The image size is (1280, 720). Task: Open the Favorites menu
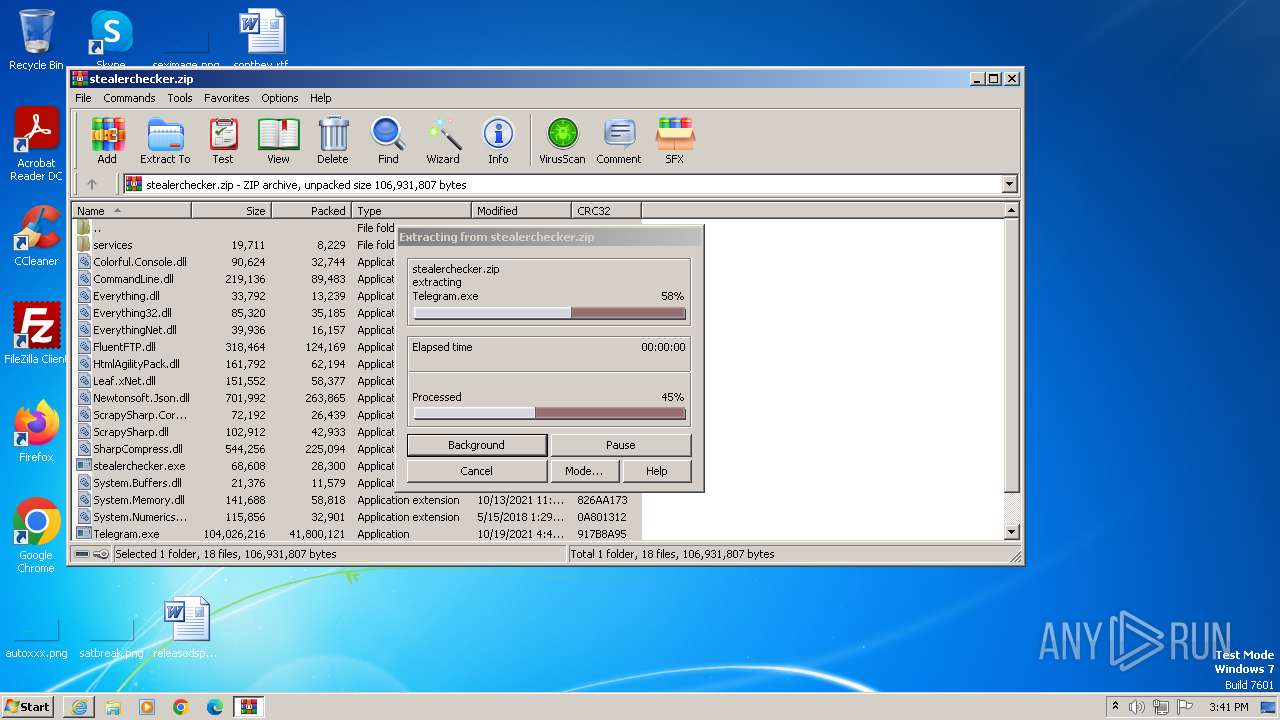227,98
